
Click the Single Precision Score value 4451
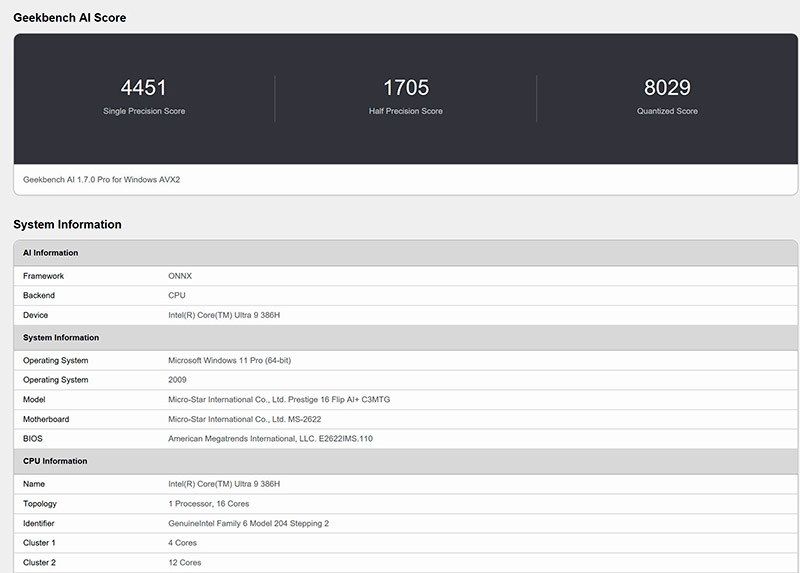click(143, 88)
